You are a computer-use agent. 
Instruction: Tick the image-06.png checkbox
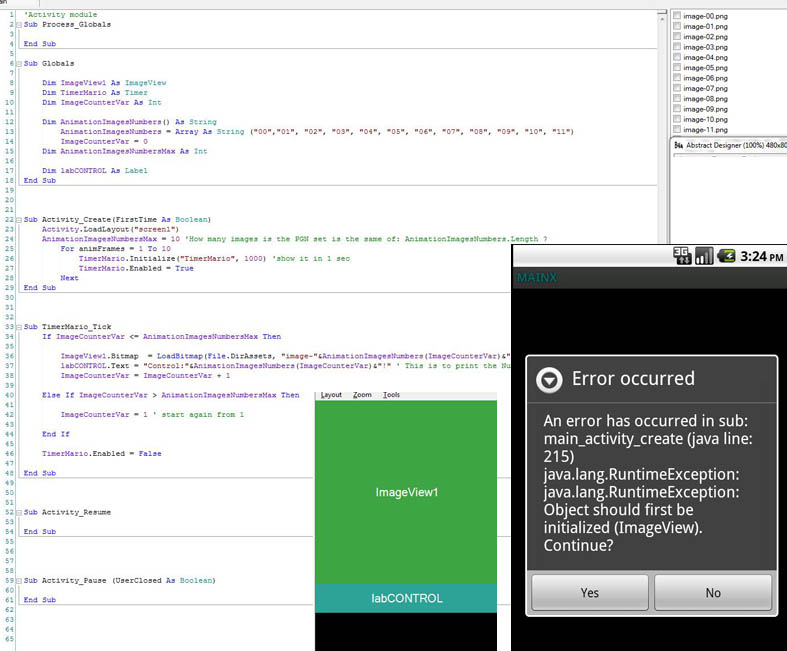[677, 78]
